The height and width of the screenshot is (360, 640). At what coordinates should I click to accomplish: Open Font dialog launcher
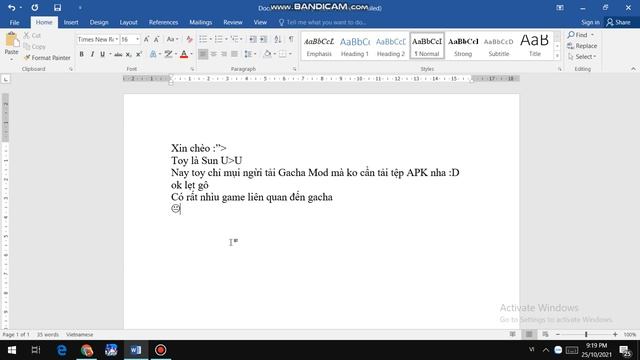coord(192,69)
